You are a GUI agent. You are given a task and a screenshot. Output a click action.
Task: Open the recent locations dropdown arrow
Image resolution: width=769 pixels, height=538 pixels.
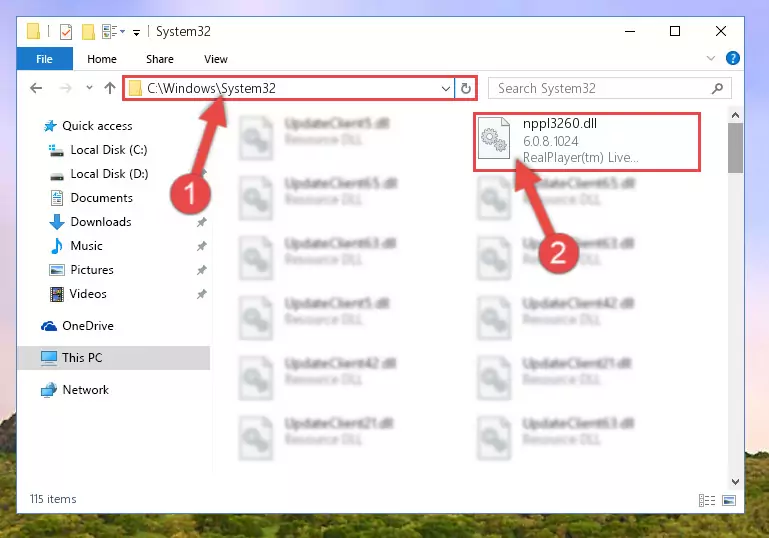click(89, 88)
